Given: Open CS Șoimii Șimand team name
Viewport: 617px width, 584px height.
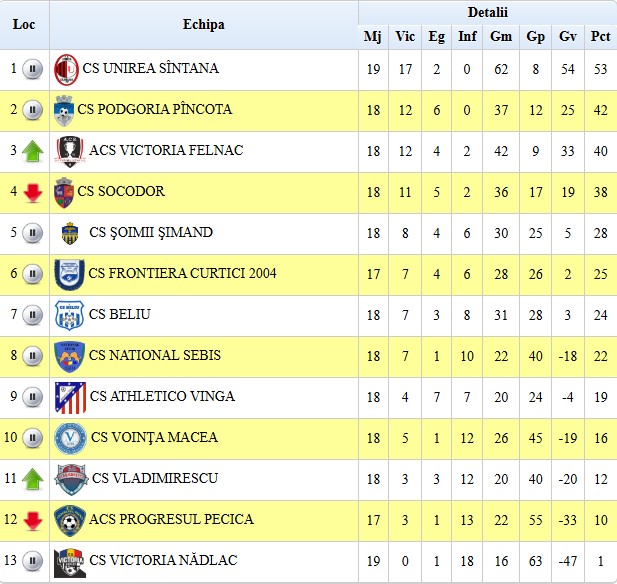Looking at the screenshot, I should (151, 232).
